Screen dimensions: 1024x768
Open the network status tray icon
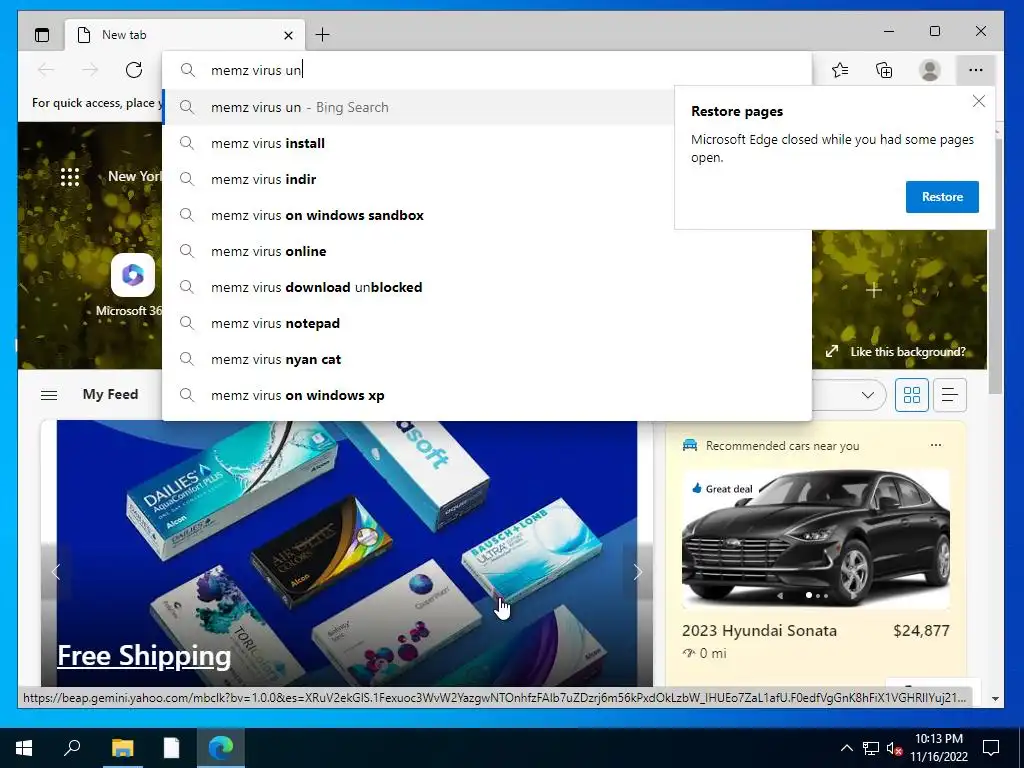tap(871, 748)
